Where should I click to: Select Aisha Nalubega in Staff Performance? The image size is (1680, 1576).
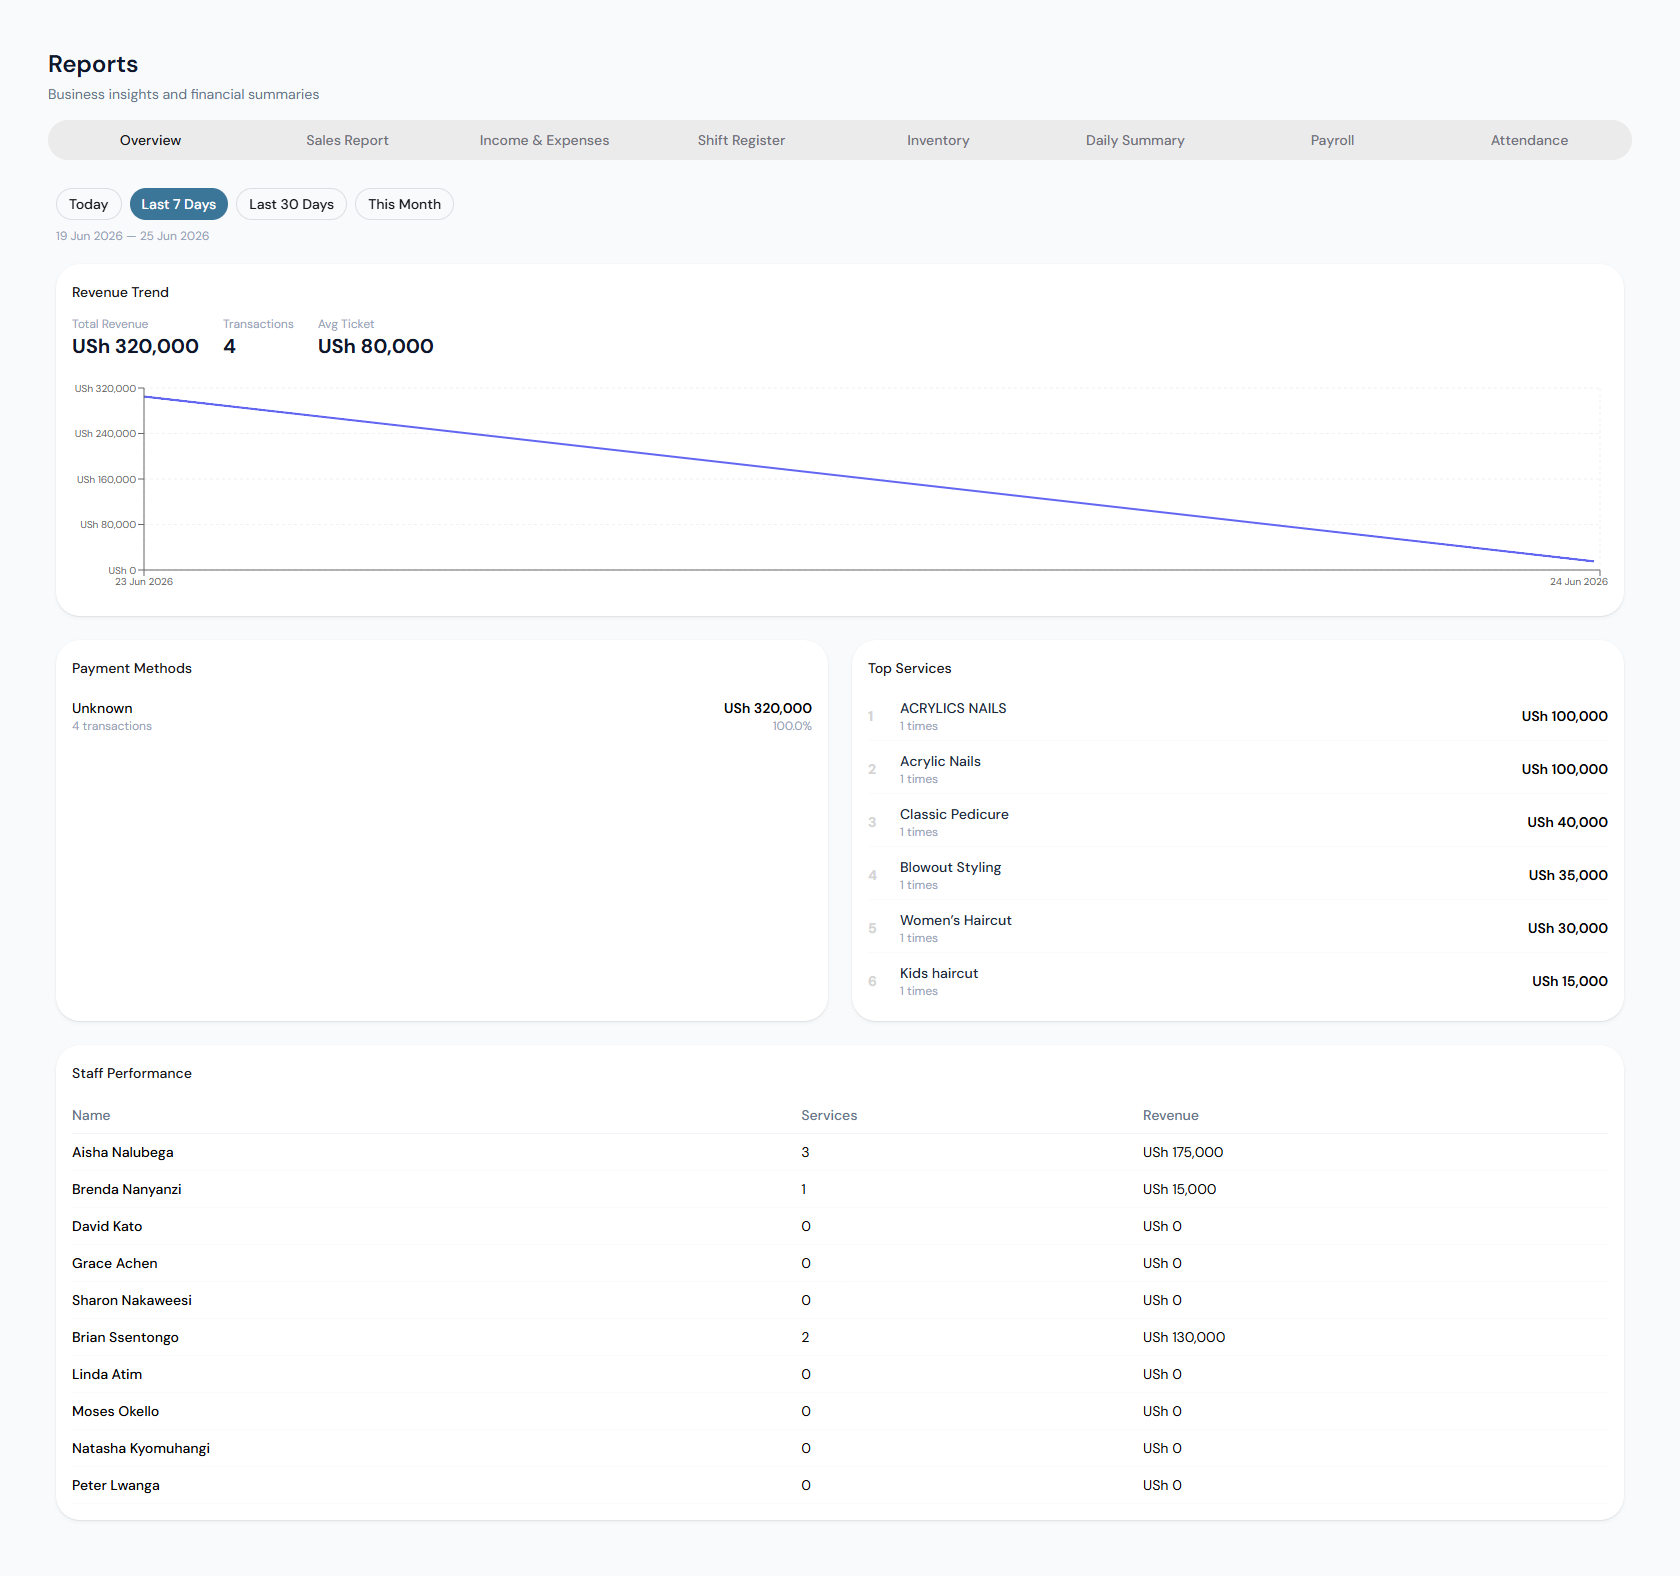pos(840,1152)
